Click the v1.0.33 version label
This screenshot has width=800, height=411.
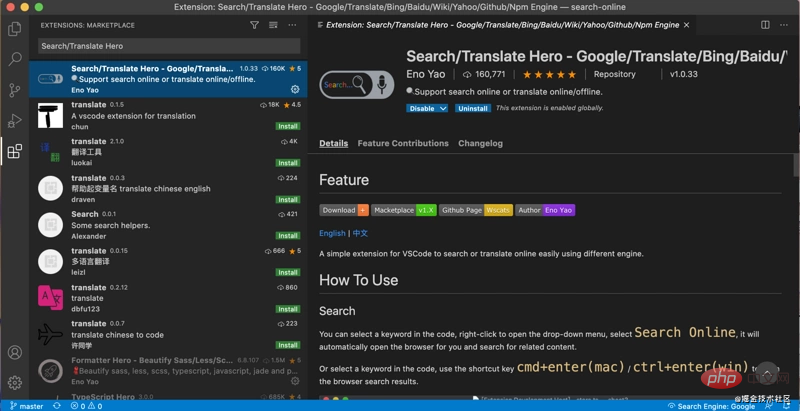(x=683, y=74)
